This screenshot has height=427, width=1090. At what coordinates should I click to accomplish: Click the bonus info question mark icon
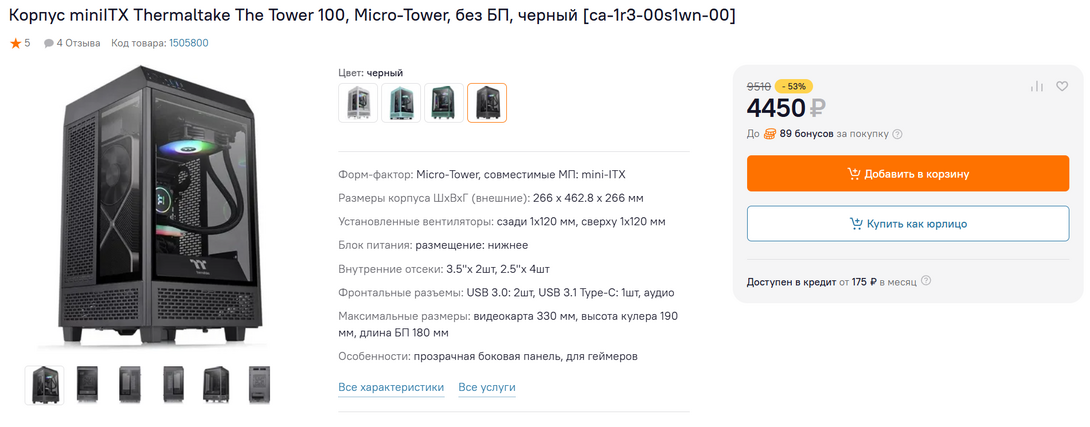[x=897, y=134]
